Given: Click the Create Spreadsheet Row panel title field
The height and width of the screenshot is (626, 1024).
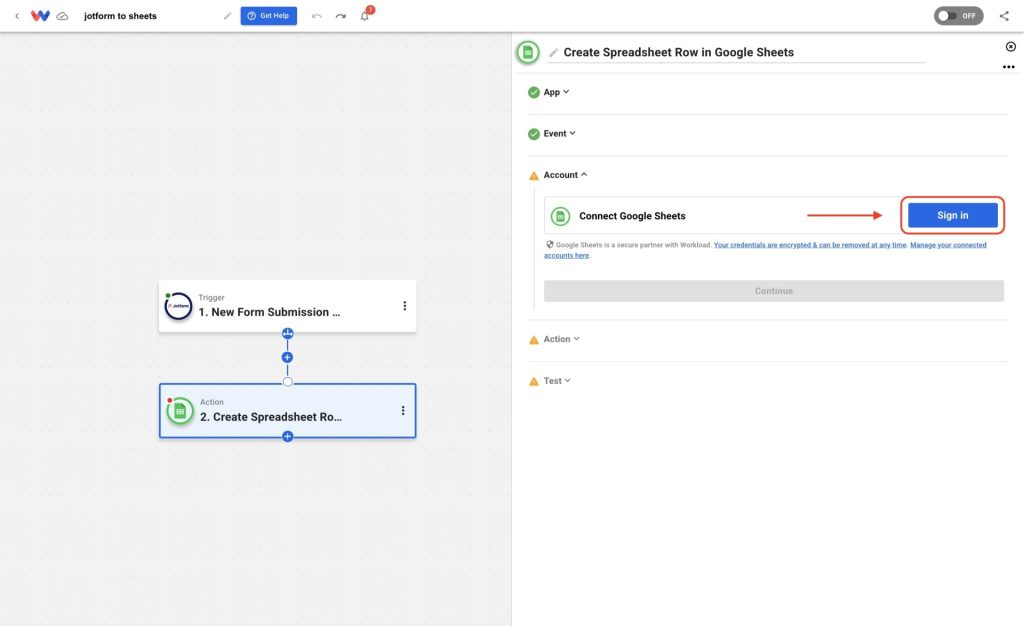Looking at the screenshot, I should click(737, 52).
